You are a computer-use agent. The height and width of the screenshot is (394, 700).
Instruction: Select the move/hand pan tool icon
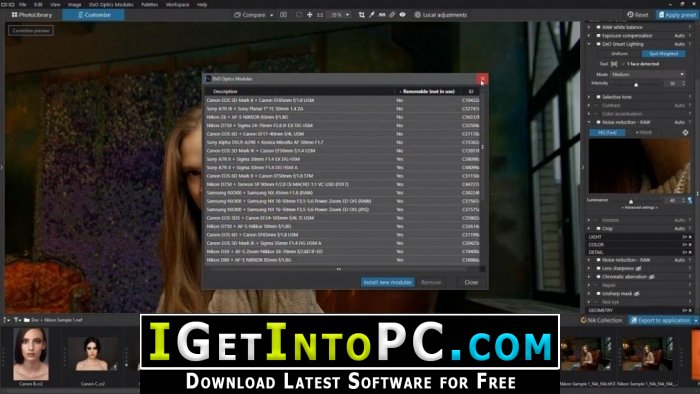tap(309, 15)
